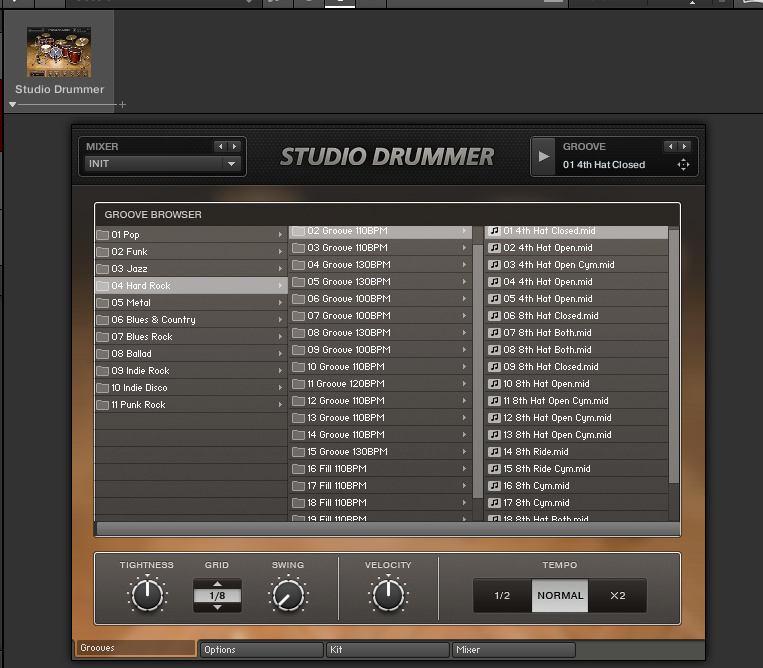The width and height of the screenshot is (763, 668).
Task: Open the 08 Ballad groove folder
Action: [x=191, y=354]
